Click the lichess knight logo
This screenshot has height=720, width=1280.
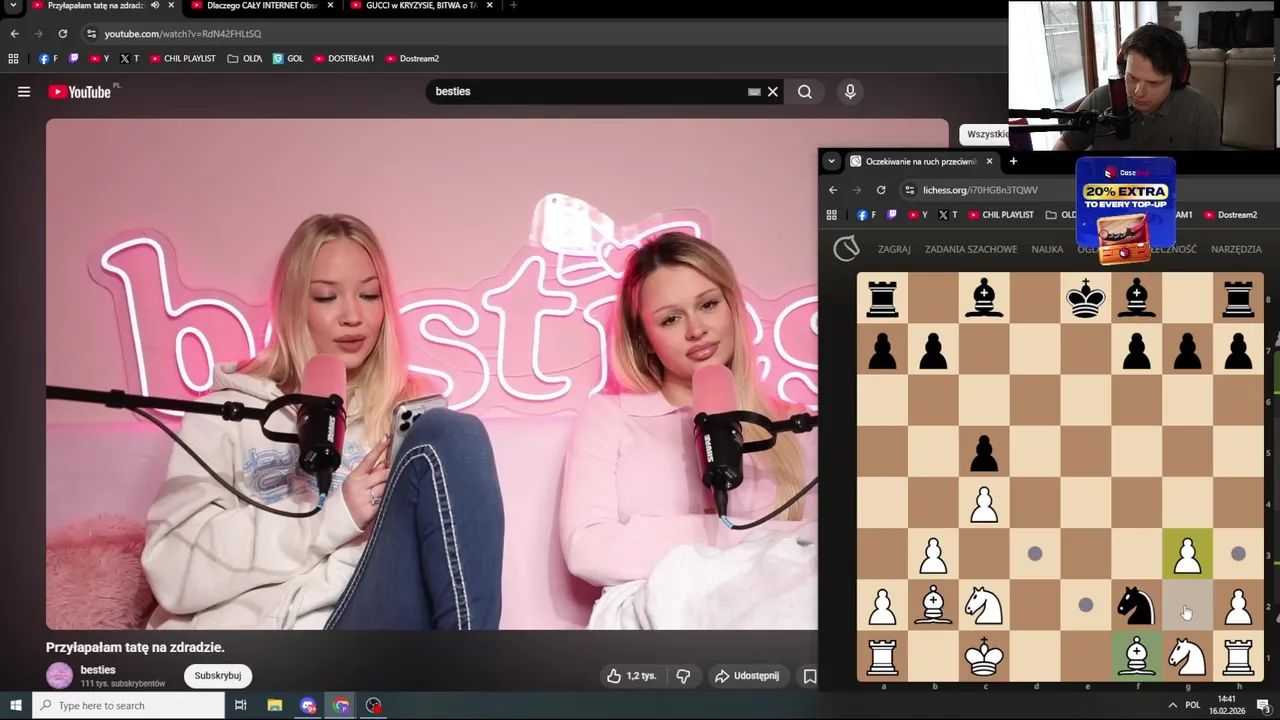(x=846, y=248)
